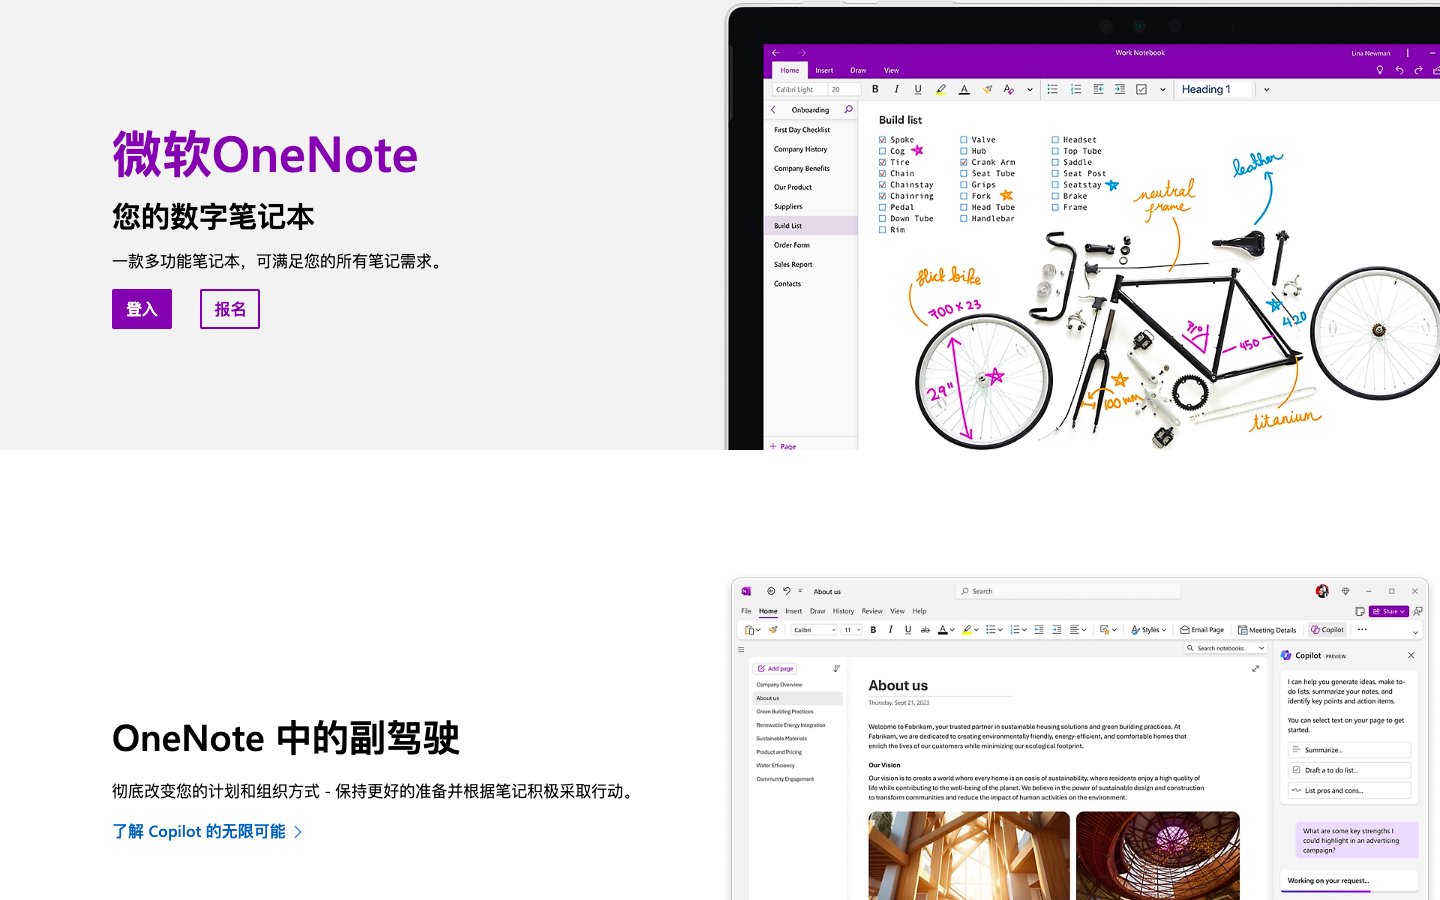Click the back arrow in purple title bar

(776, 53)
